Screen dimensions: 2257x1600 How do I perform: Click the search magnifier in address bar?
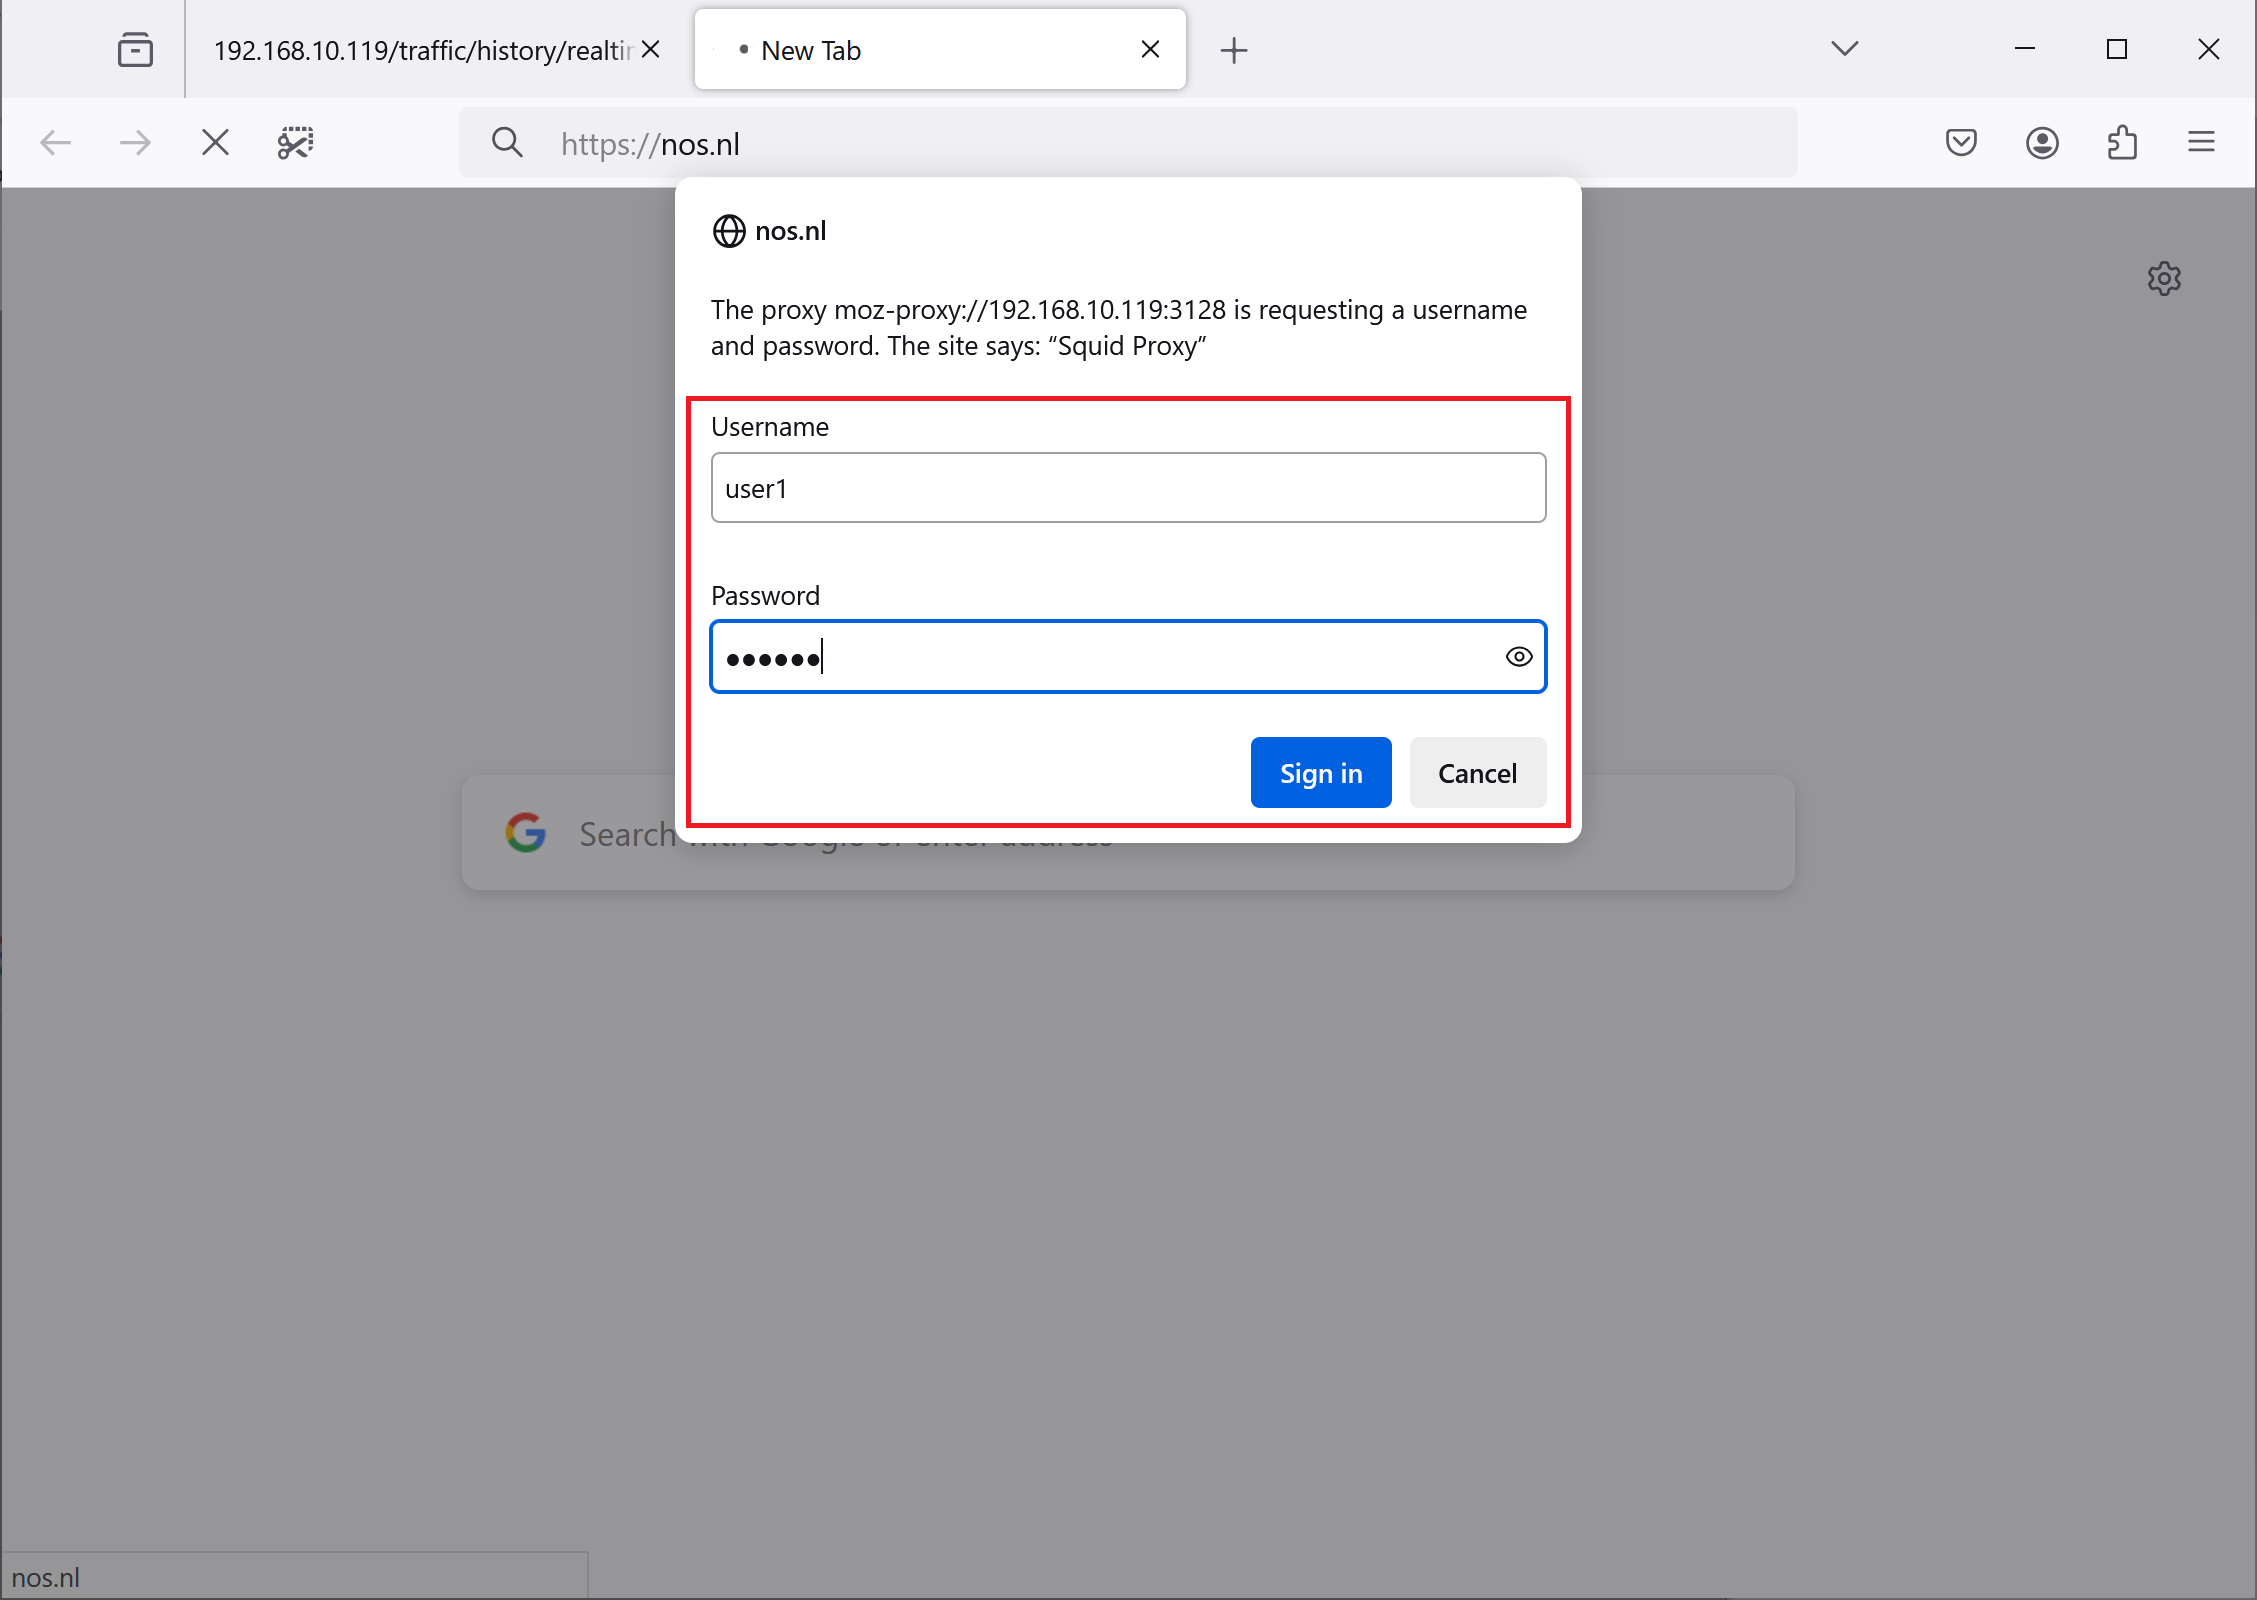pyautogui.click(x=507, y=143)
